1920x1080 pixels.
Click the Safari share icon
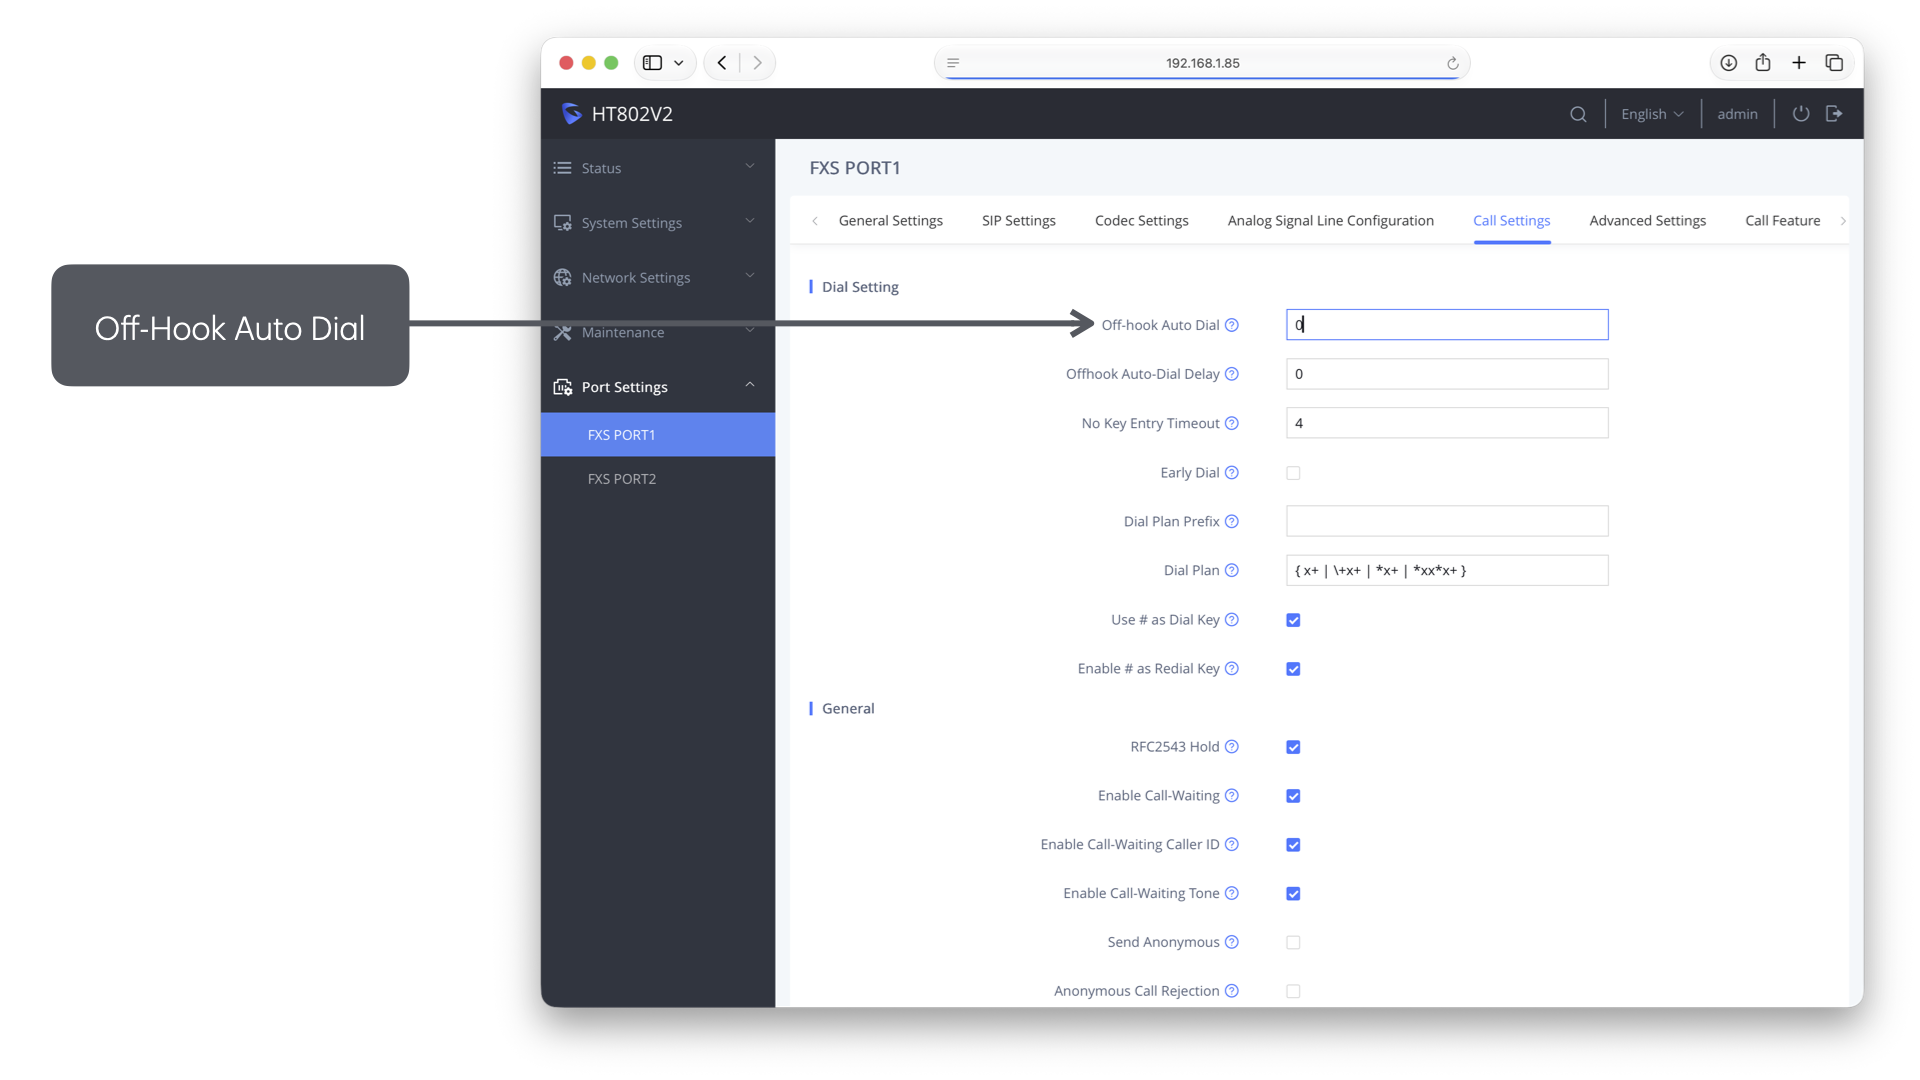[x=1763, y=62]
